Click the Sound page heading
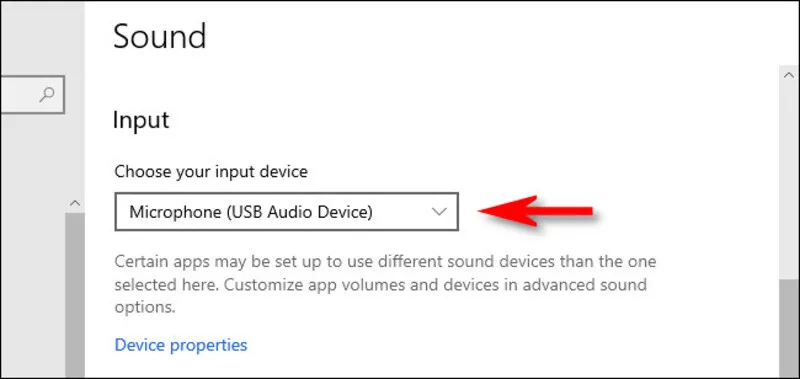This screenshot has width=800, height=379. coord(160,36)
